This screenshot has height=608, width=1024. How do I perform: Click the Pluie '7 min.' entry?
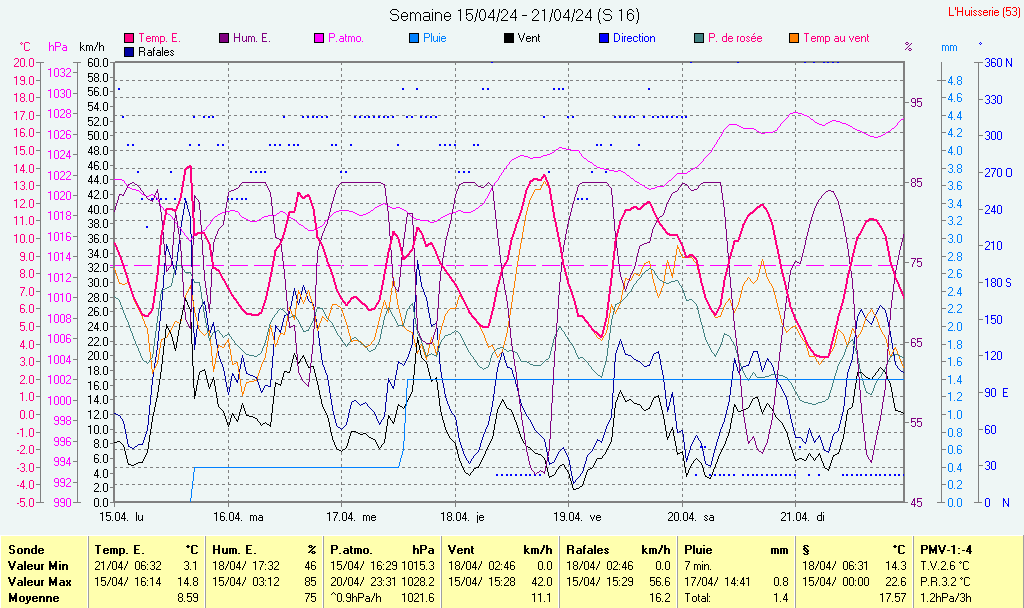click(698, 566)
